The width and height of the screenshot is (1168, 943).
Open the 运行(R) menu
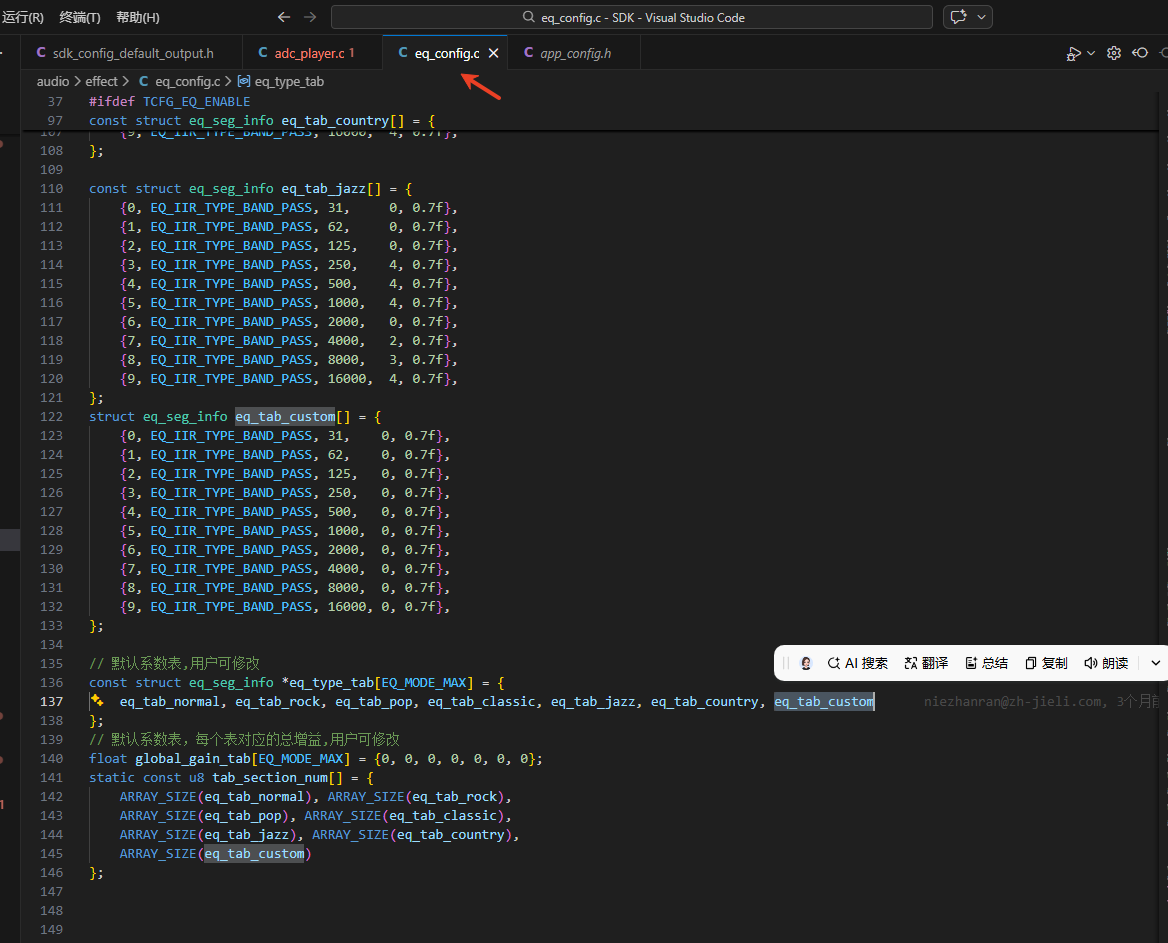[23, 17]
